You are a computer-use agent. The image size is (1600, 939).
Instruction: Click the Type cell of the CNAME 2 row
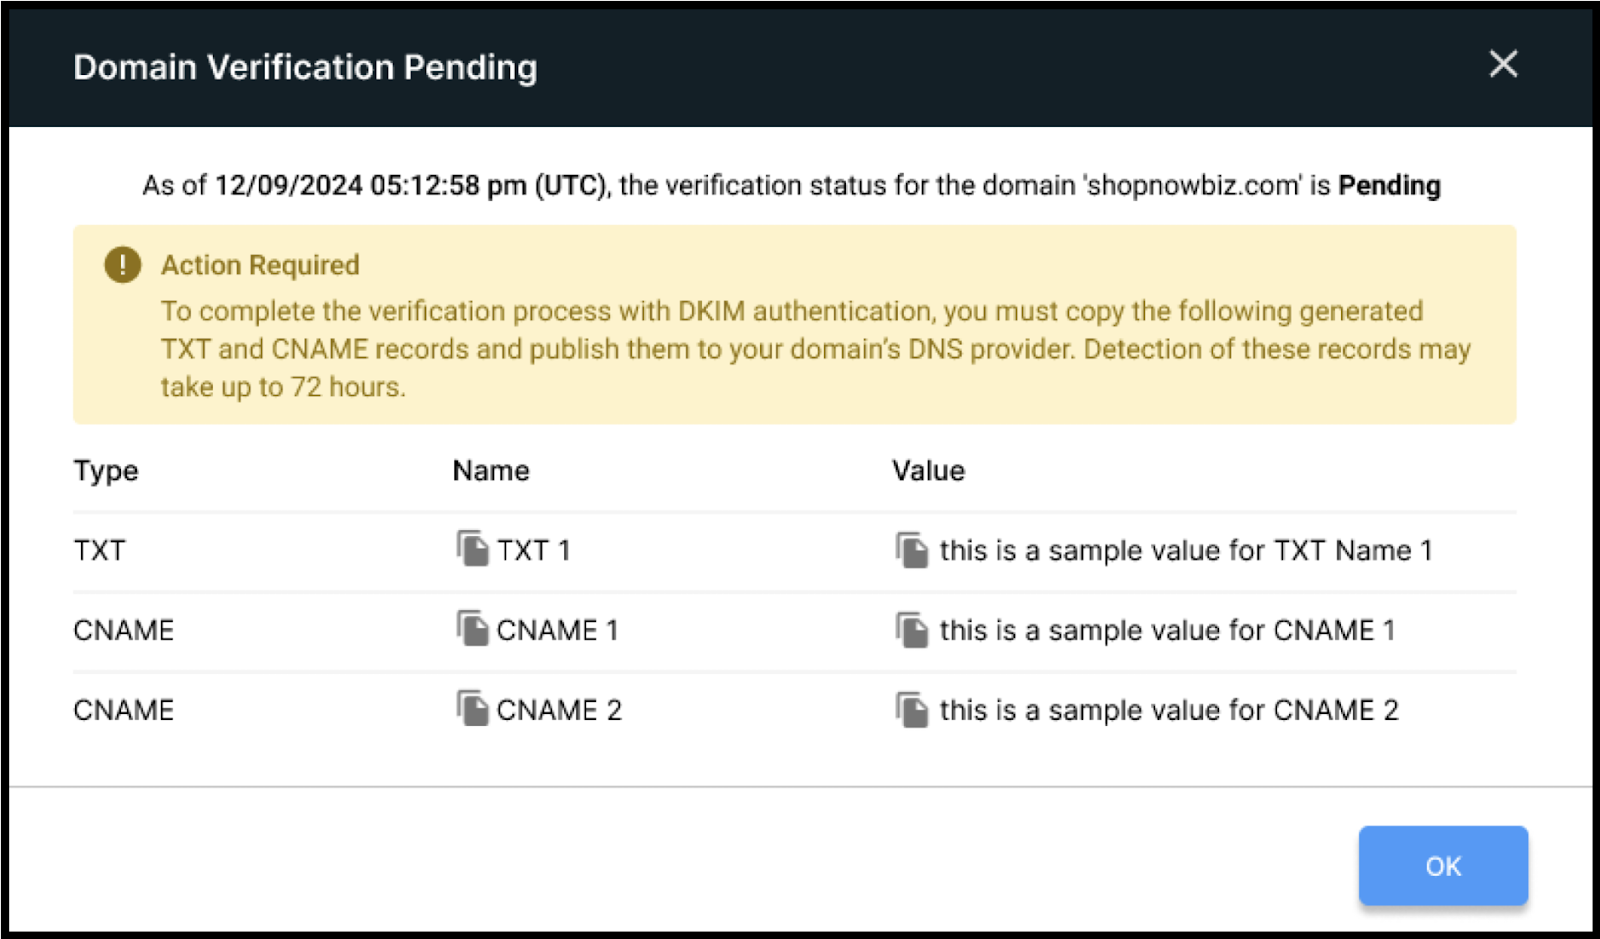(x=124, y=710)
